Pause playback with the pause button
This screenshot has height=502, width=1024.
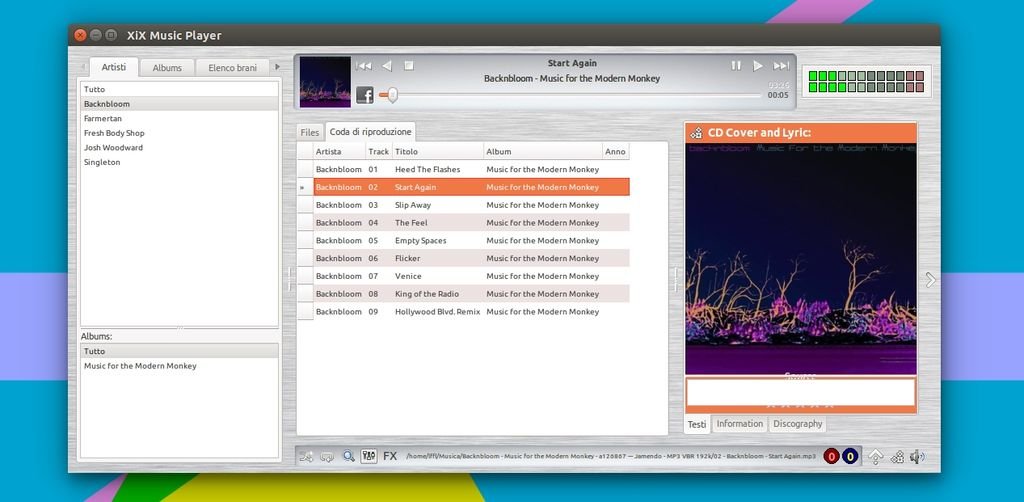click(736, 65)
